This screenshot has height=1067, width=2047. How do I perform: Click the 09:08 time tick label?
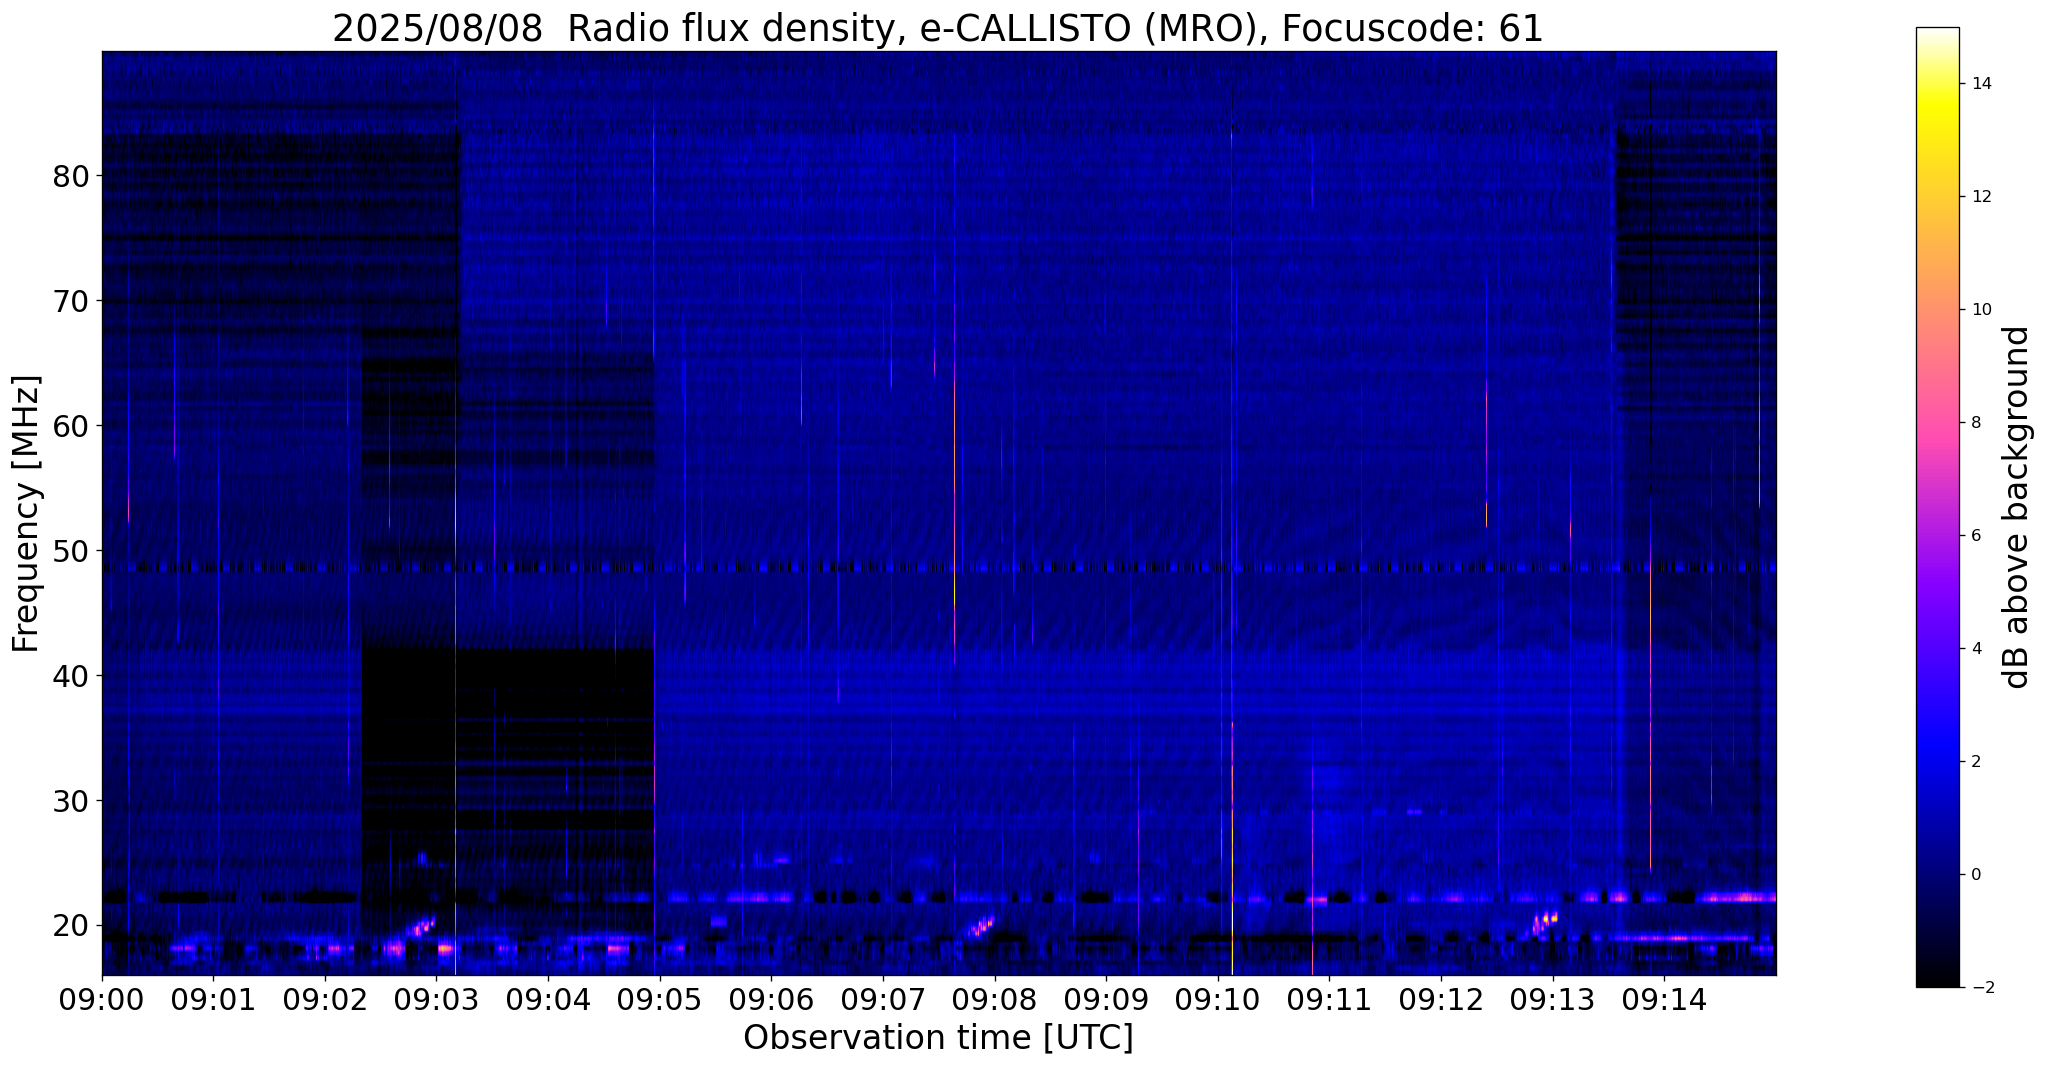click(x=994, y=1000)
